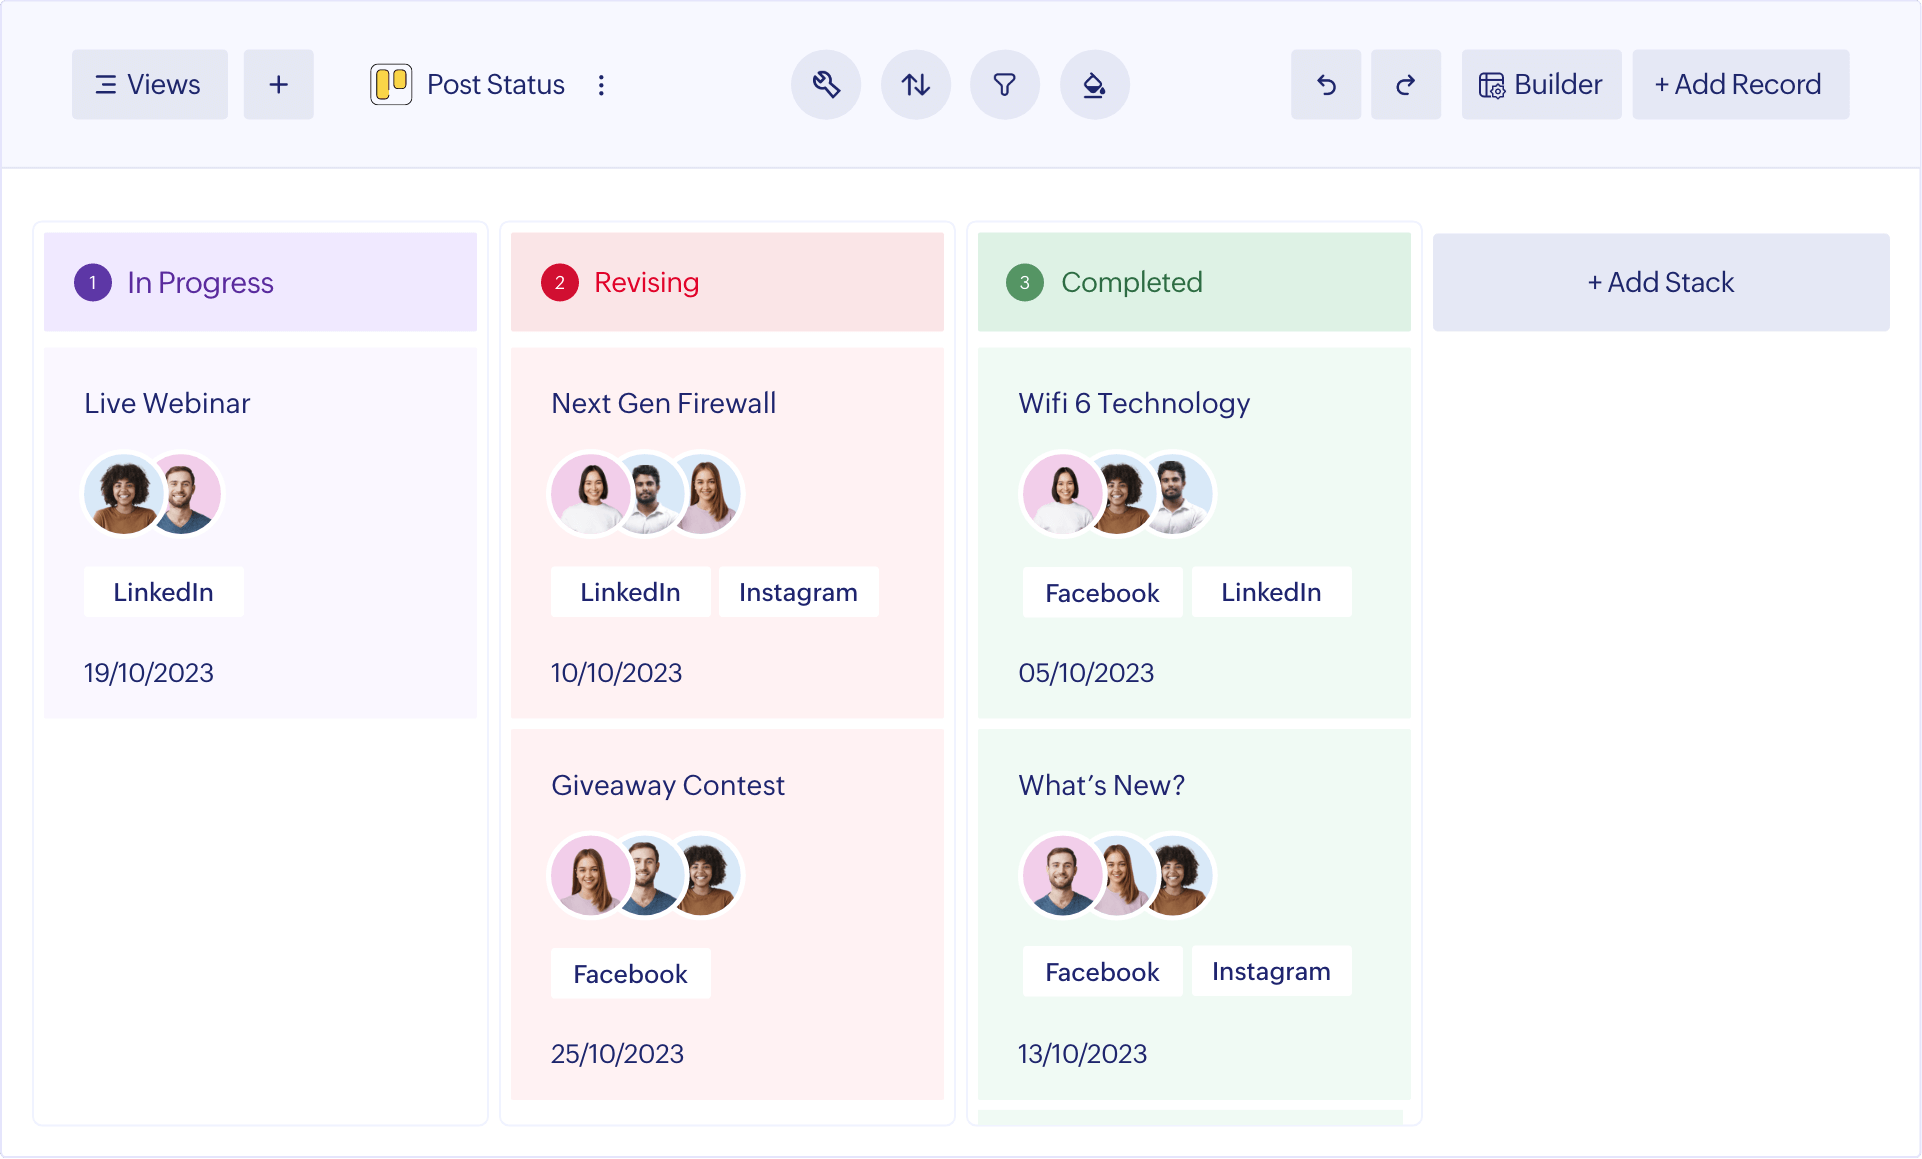Viewport: 1922px width, 1159px height.
Task: Open the Builder
Action: [1541, 85]
